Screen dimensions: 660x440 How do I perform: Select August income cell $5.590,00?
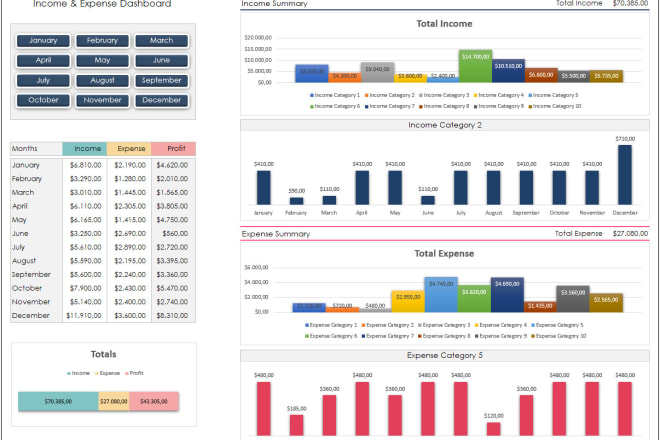tap(85, 261)
